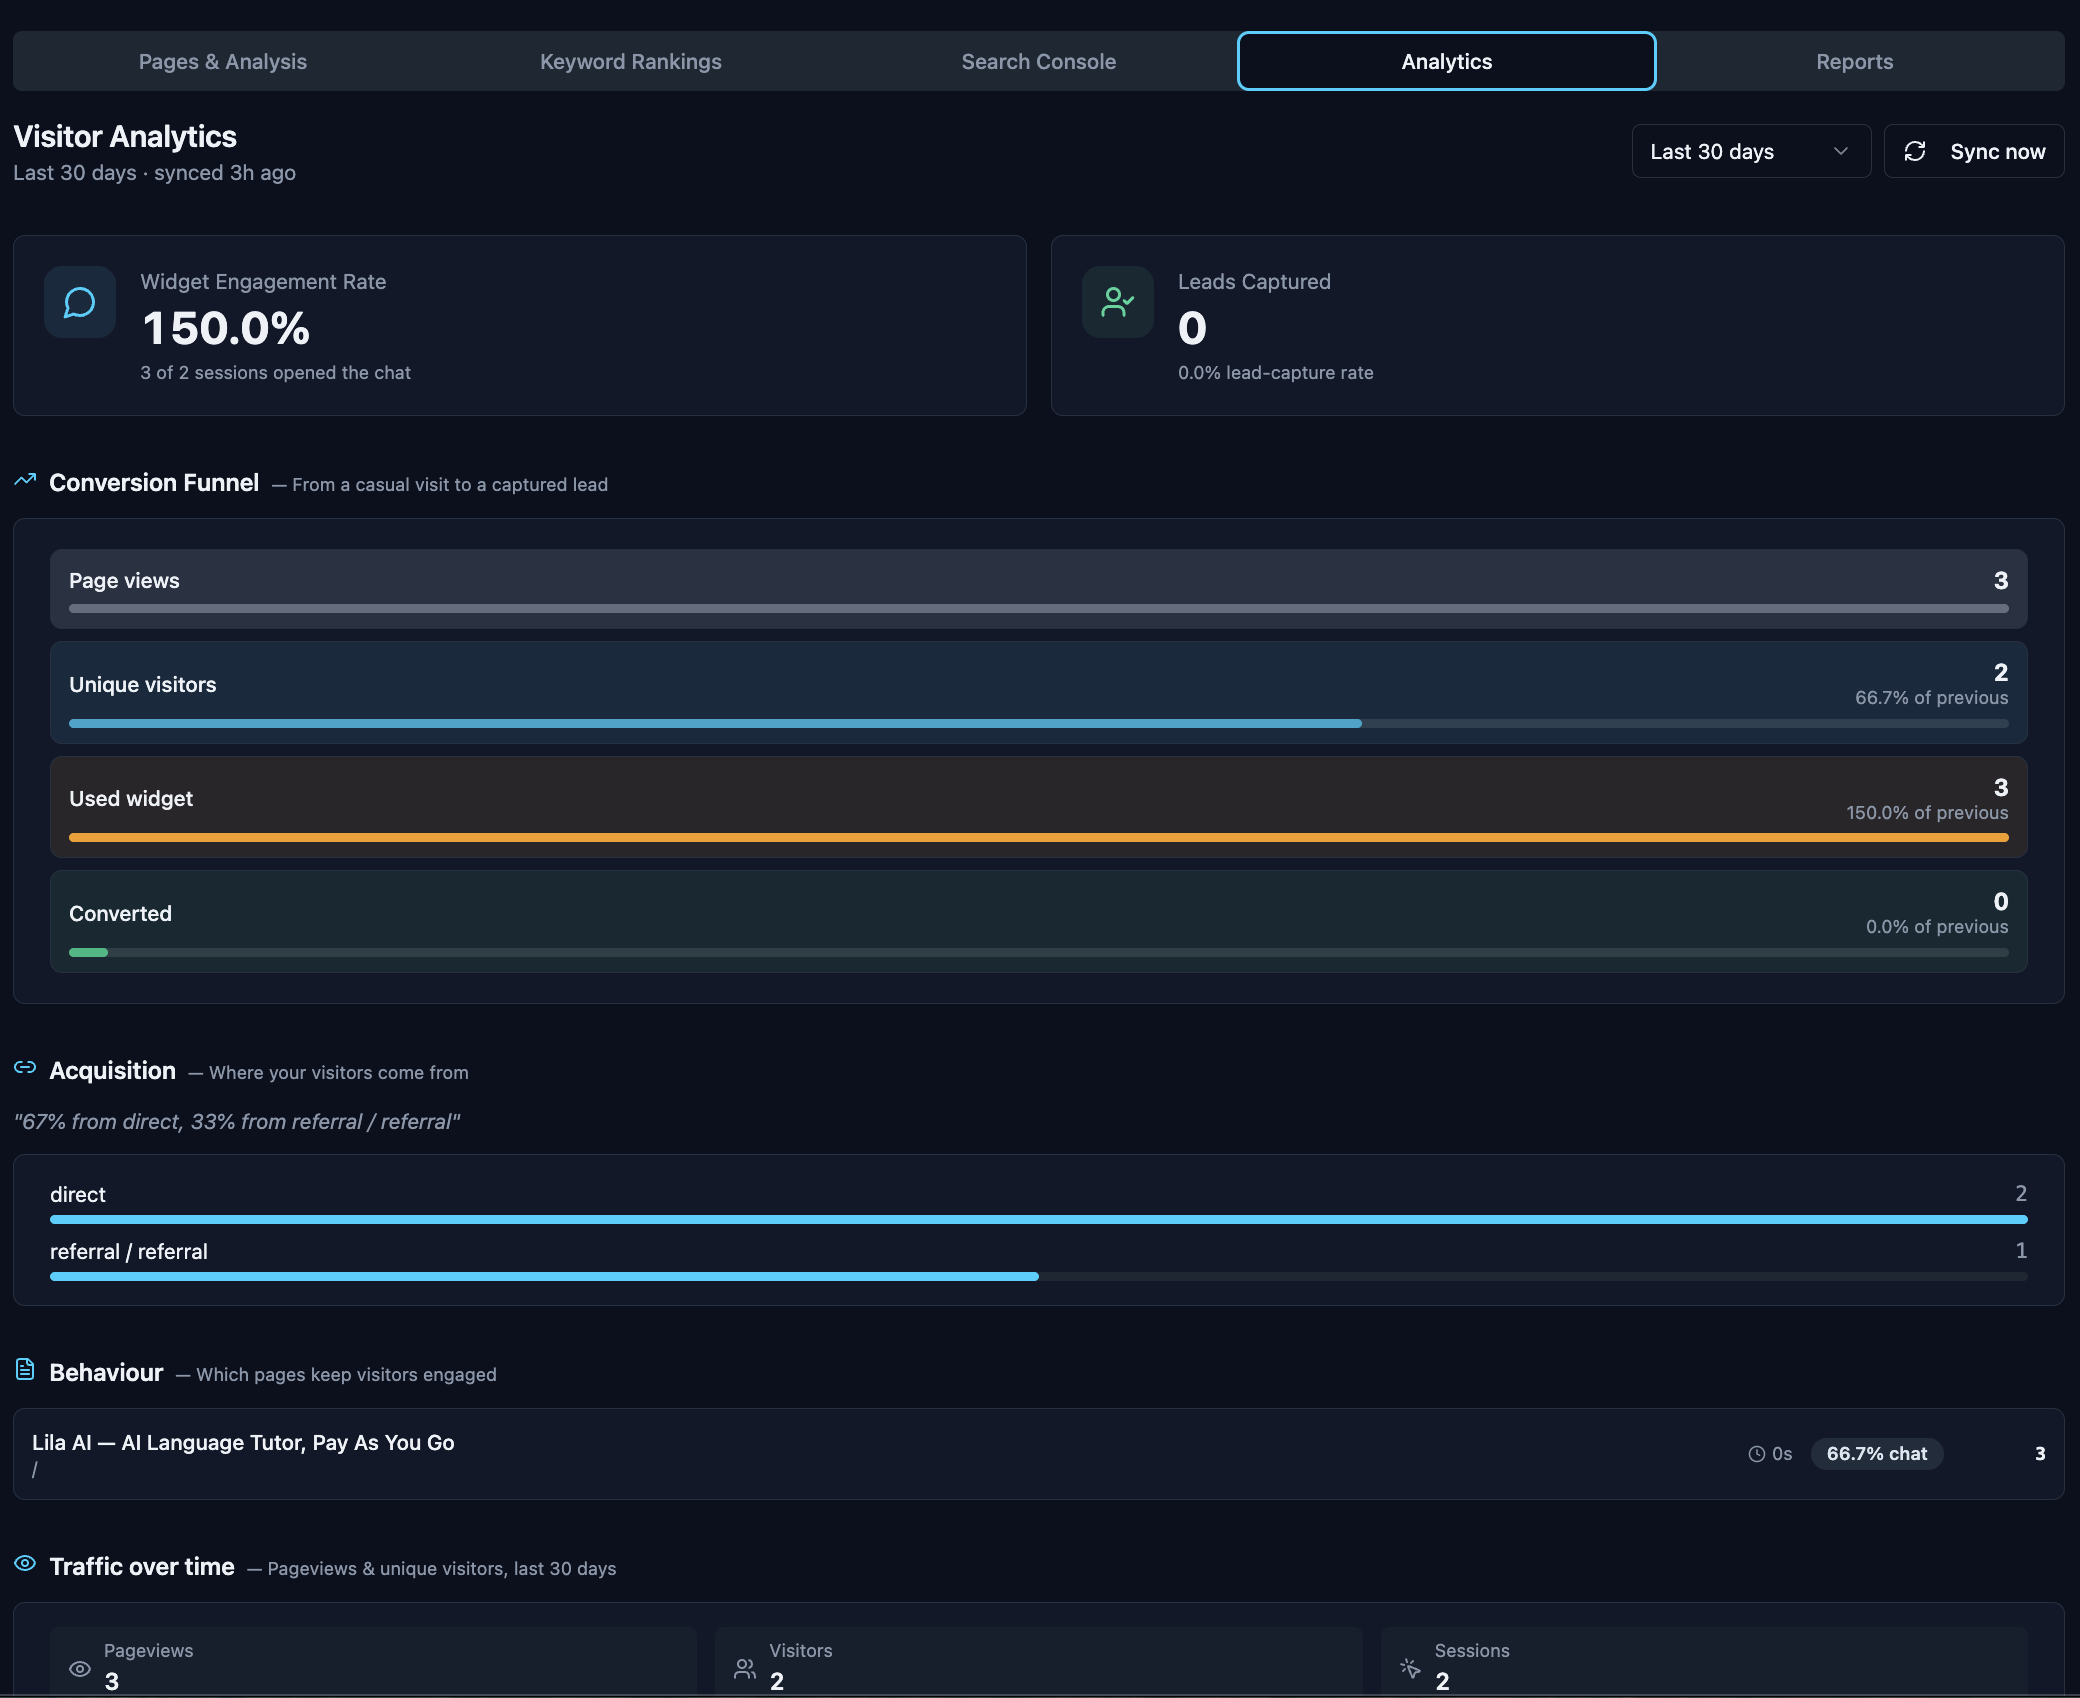Viewport: 2080px width, 1698px height.
Task: Click the 150.0% engagement value
Action: 226,328
